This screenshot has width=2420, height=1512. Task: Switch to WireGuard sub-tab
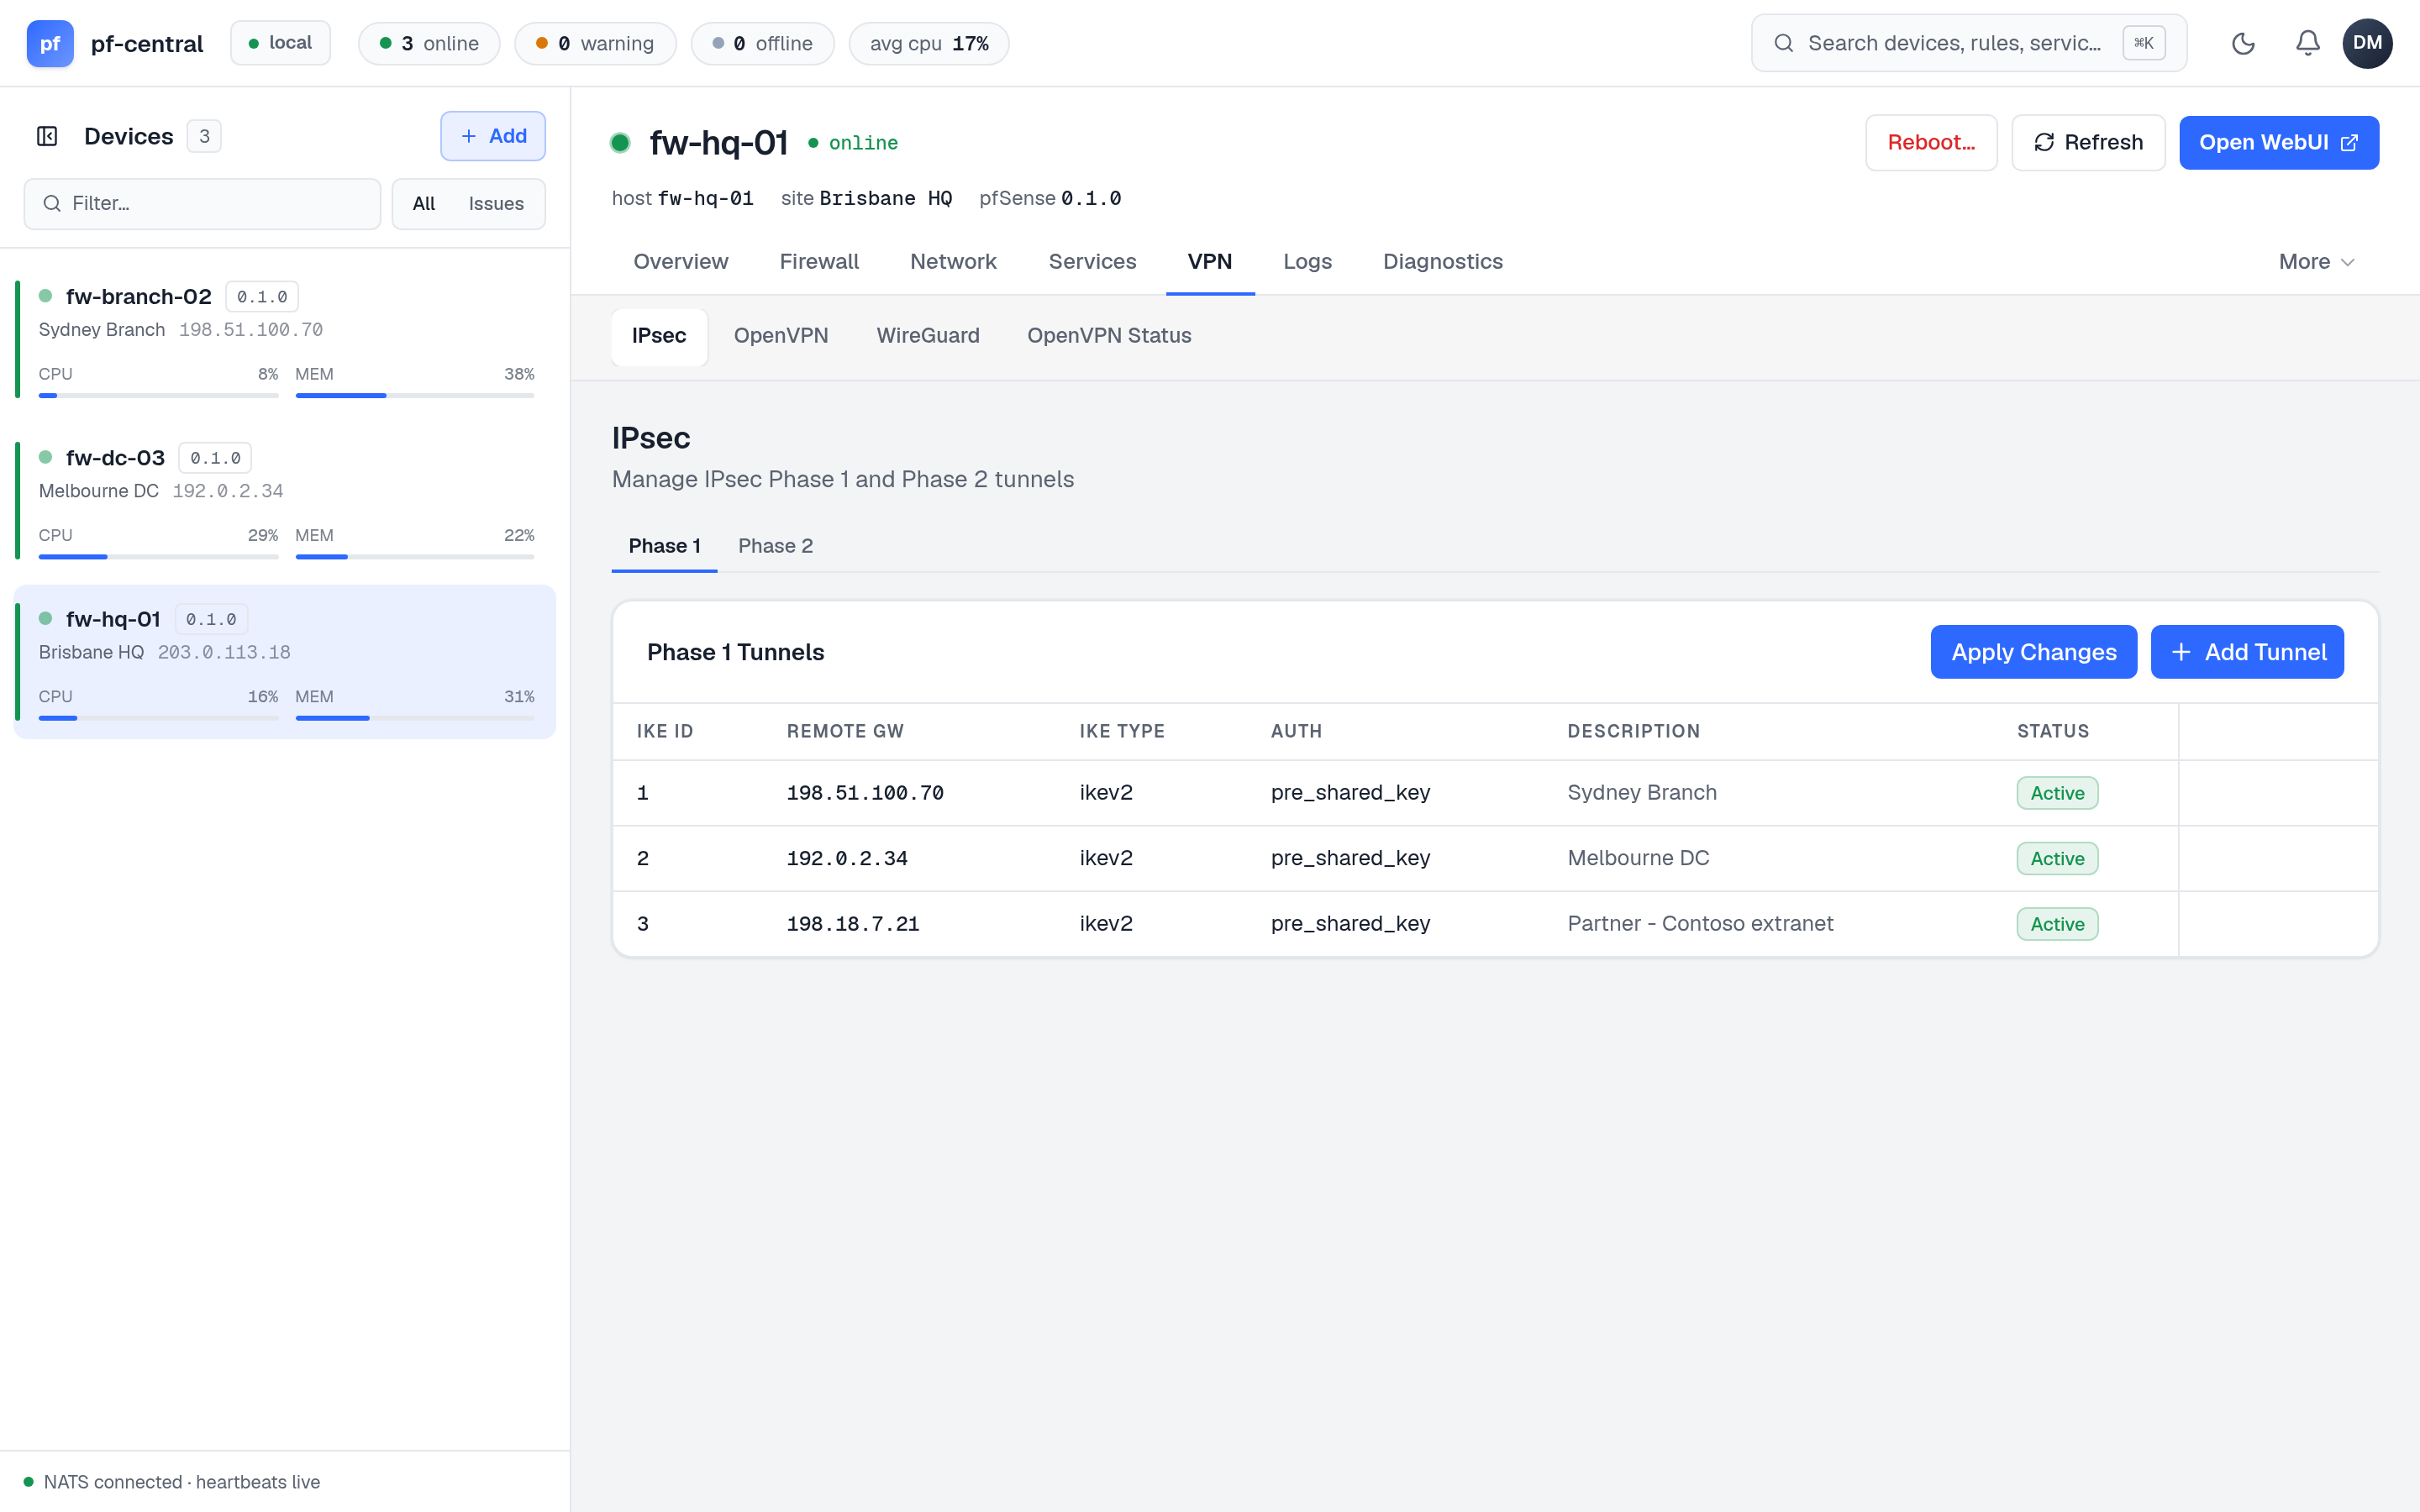(x=927, y=336)
